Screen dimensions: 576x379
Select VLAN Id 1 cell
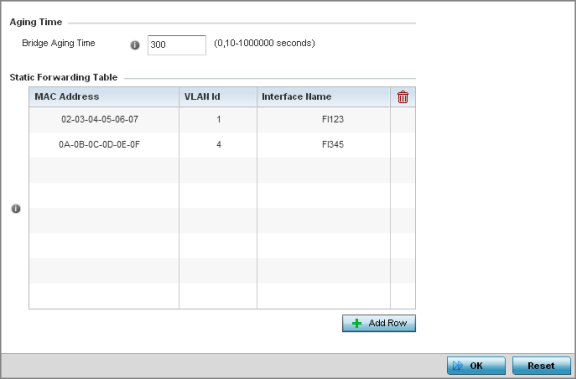[218, 120]
